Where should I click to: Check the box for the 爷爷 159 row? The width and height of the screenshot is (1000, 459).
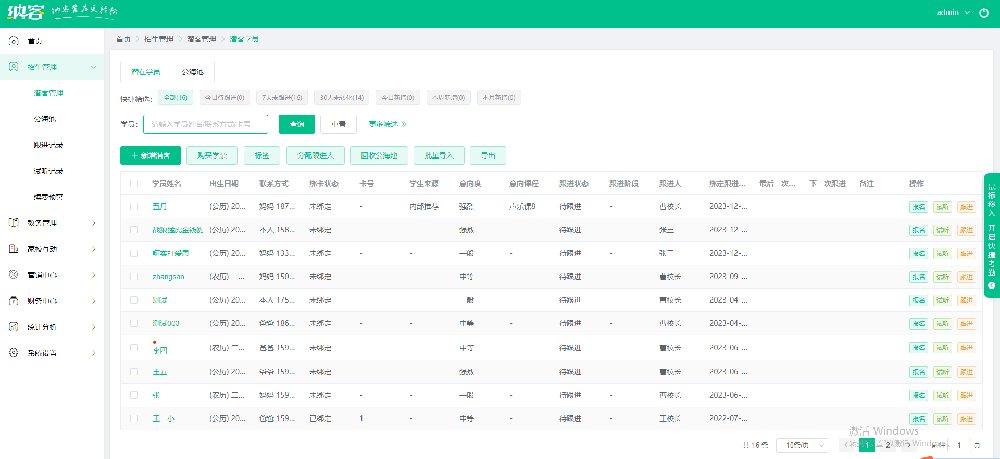[134, 372]
